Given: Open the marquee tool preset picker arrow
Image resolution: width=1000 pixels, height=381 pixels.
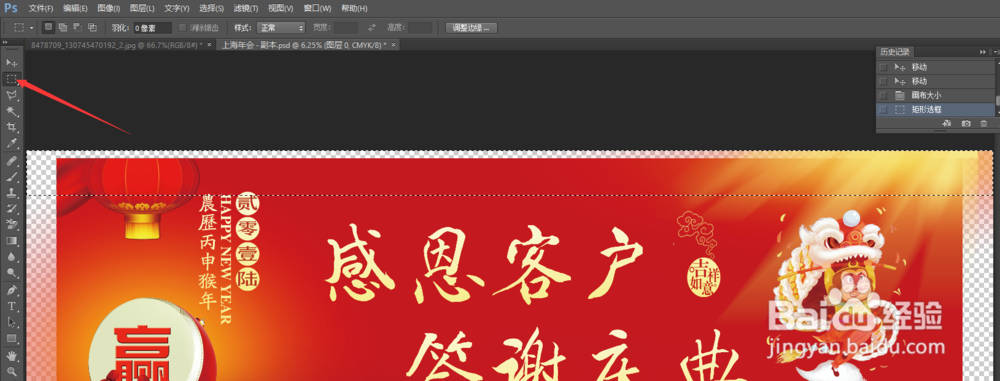Looking at the screenshot, I should (x=31, y=28).
